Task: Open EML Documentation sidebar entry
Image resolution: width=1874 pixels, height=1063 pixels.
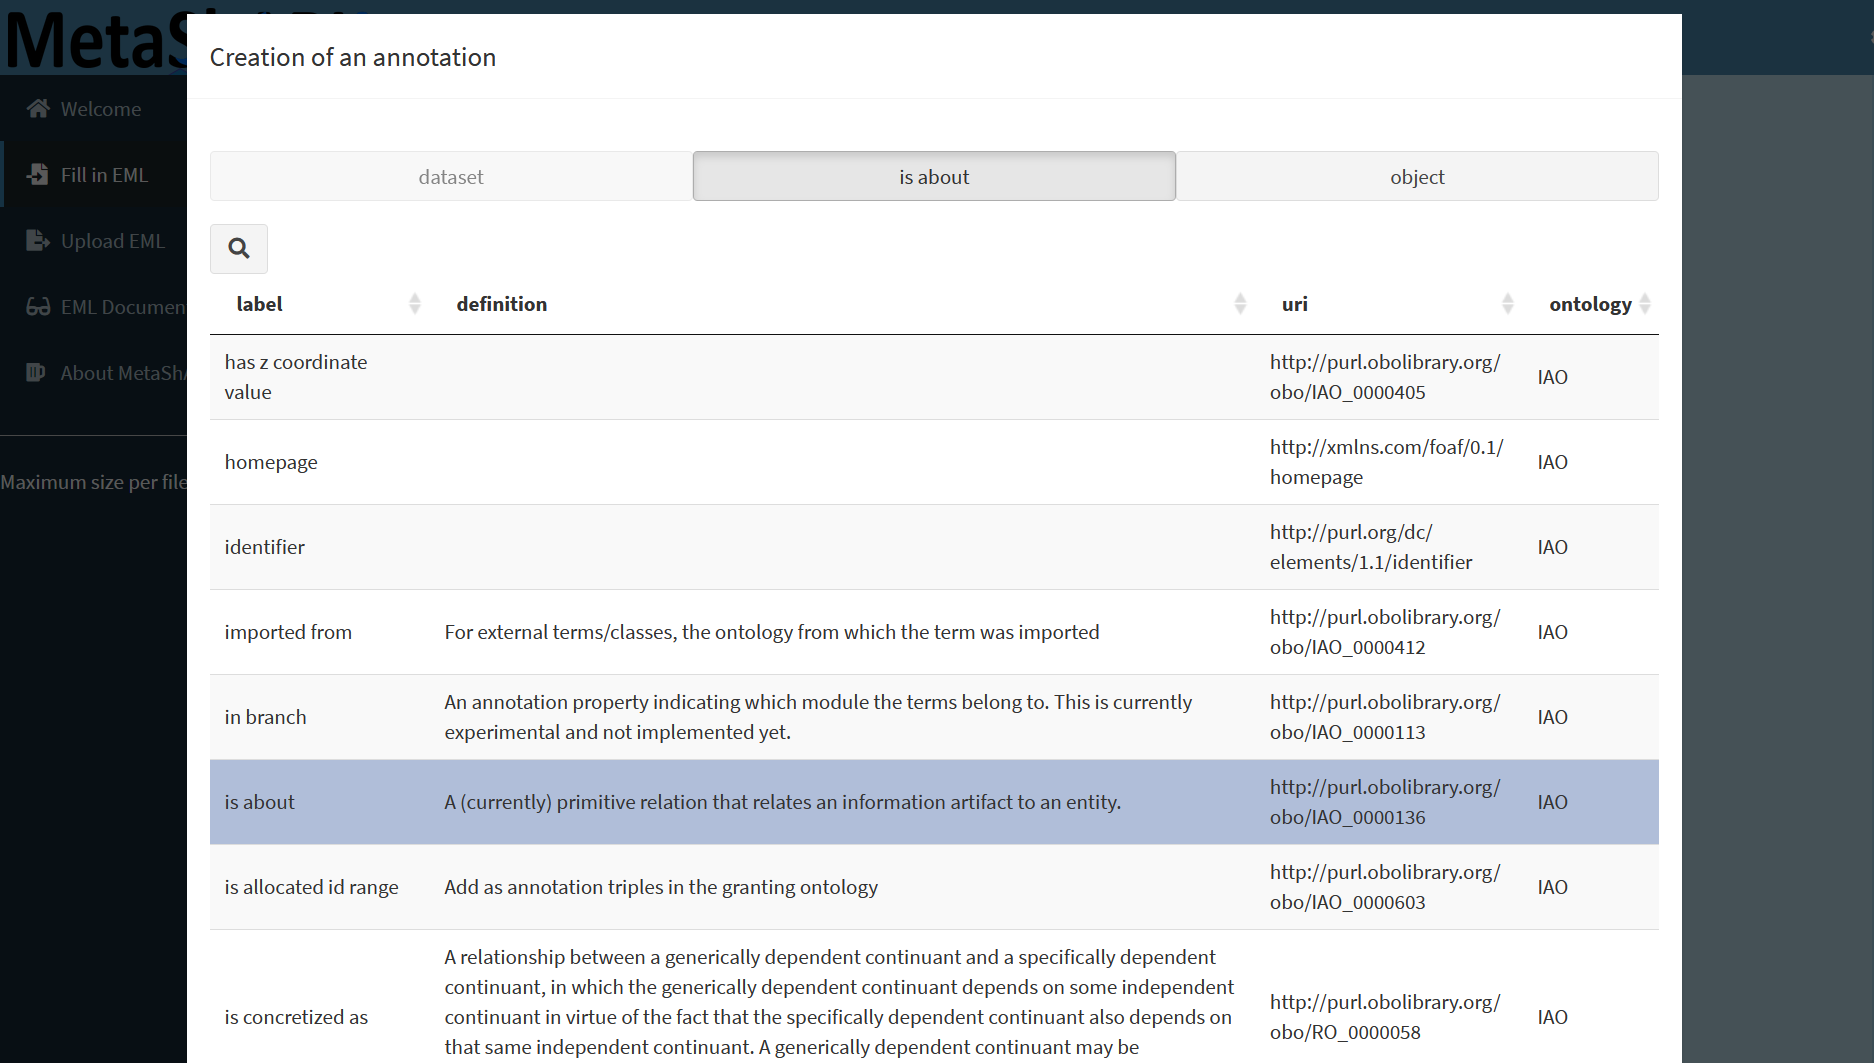Action: (x=94, y=306)
